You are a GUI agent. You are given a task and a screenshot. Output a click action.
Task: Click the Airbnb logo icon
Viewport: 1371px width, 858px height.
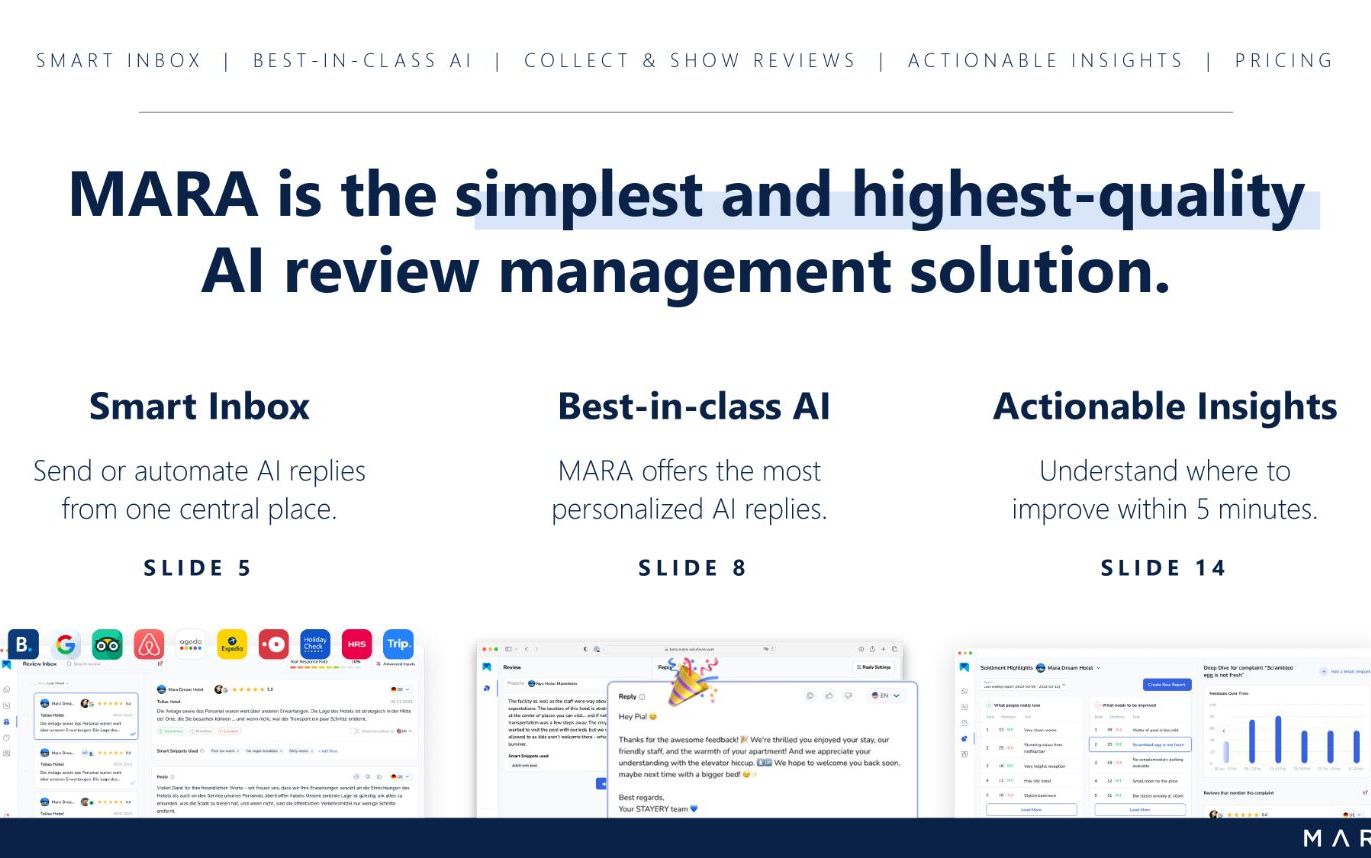tap(149, 644)
